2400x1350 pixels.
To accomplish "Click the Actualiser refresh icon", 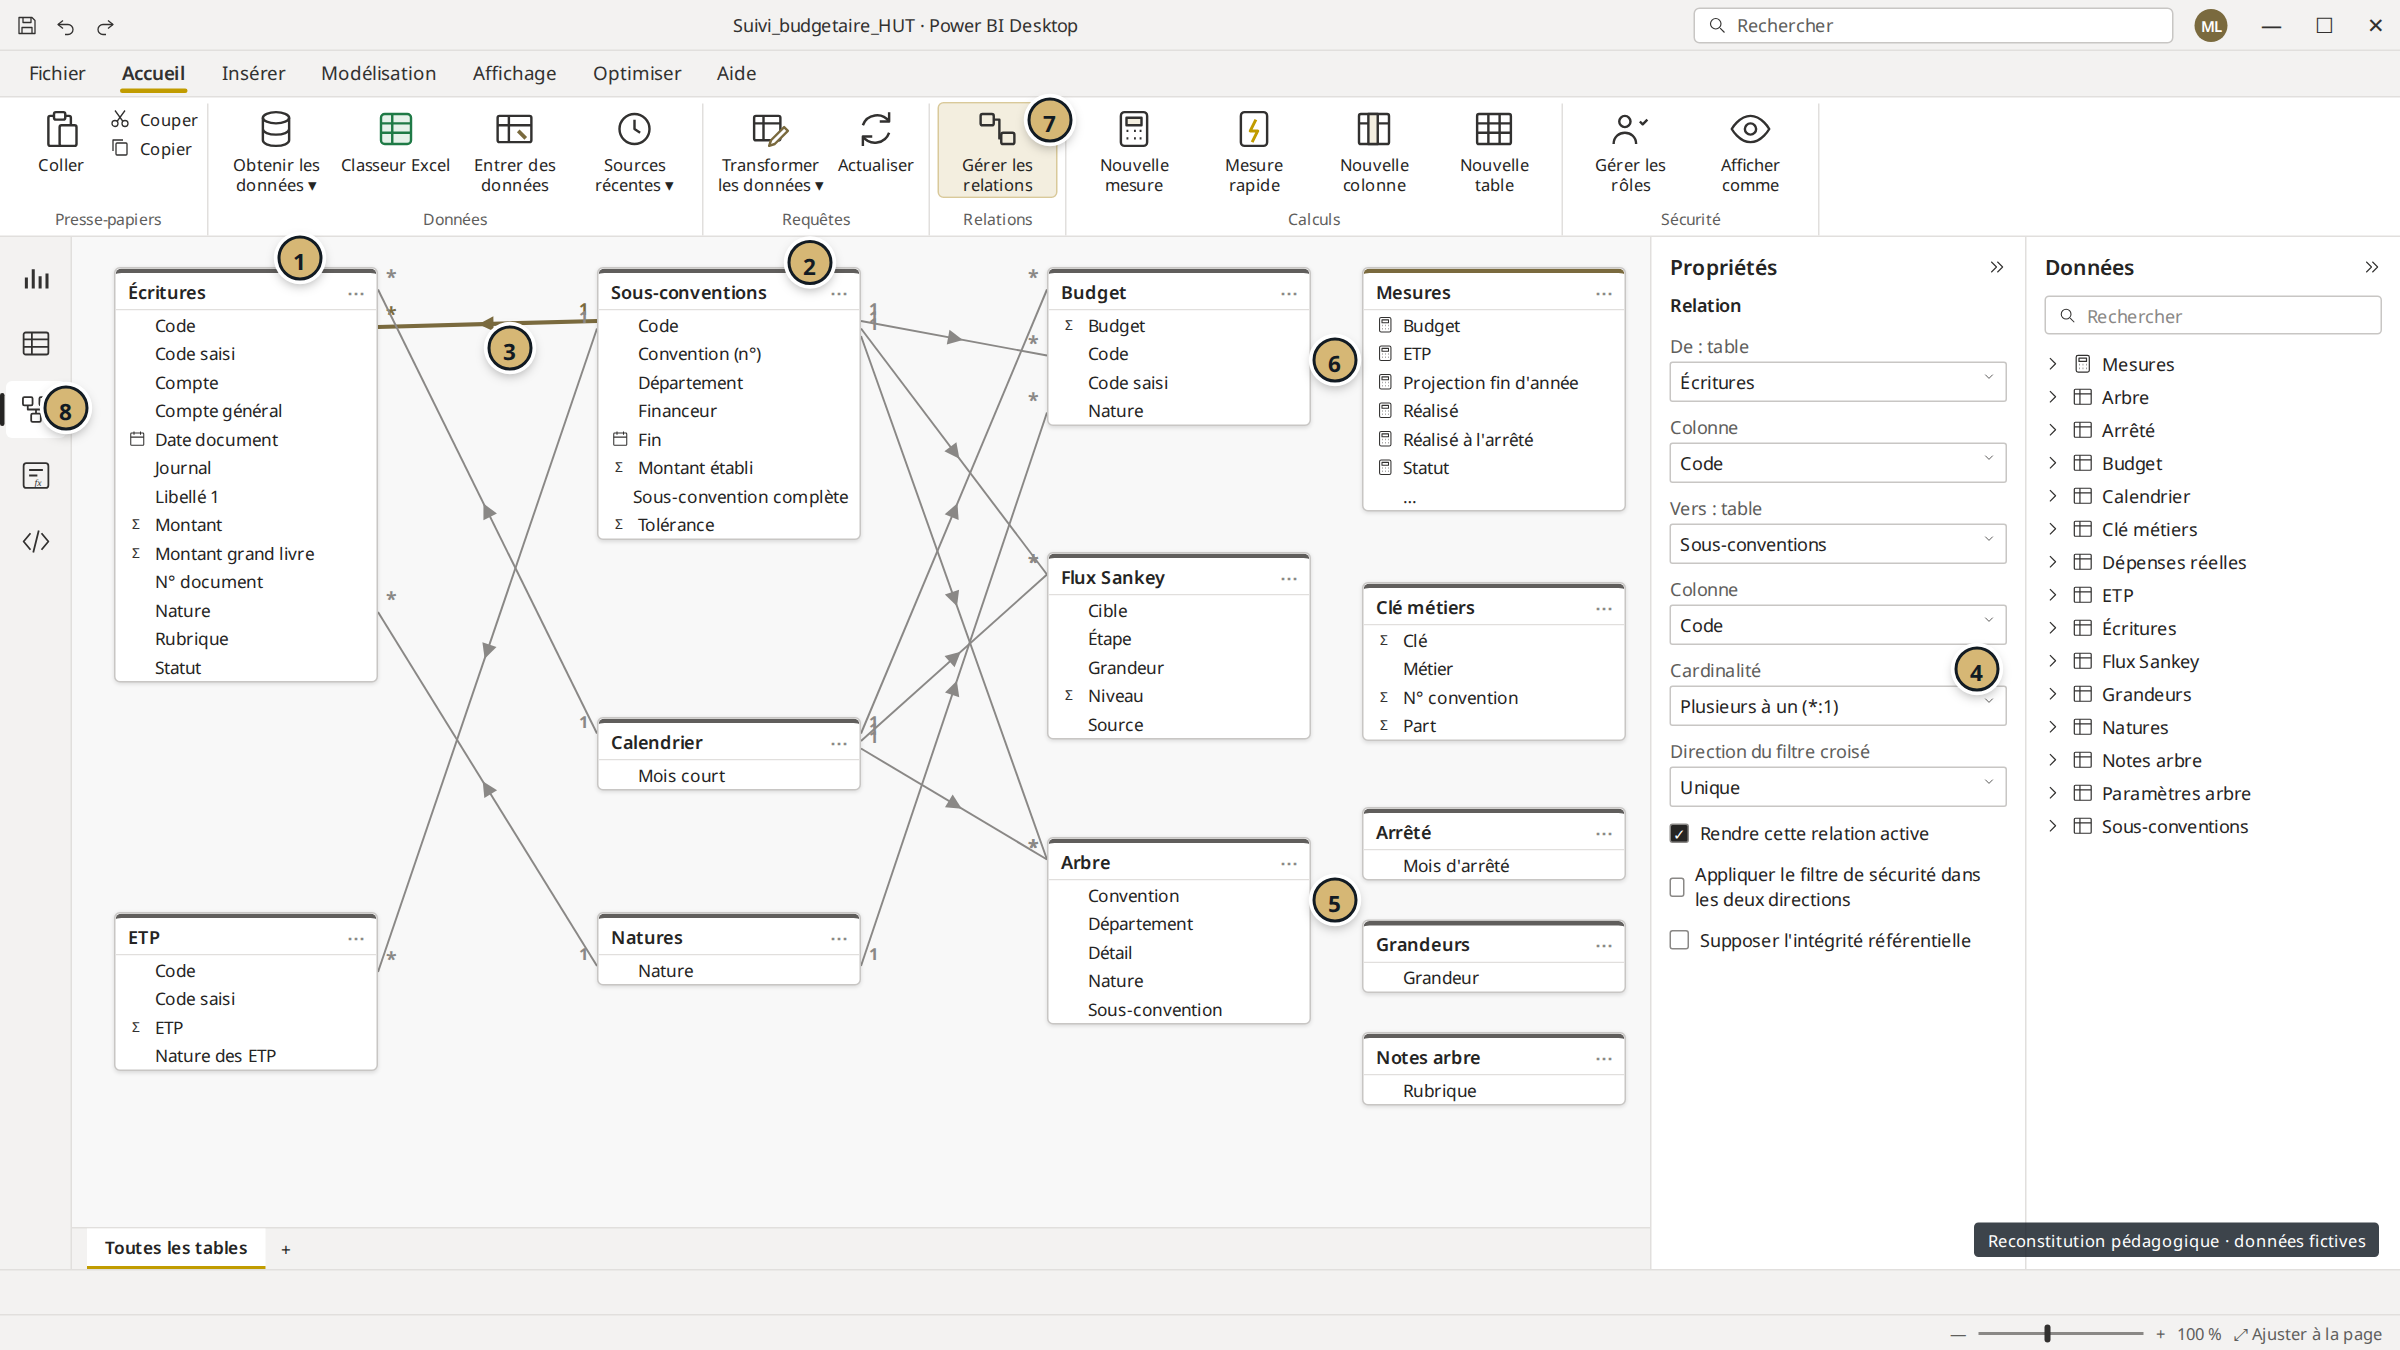I will tap(875, 130).
